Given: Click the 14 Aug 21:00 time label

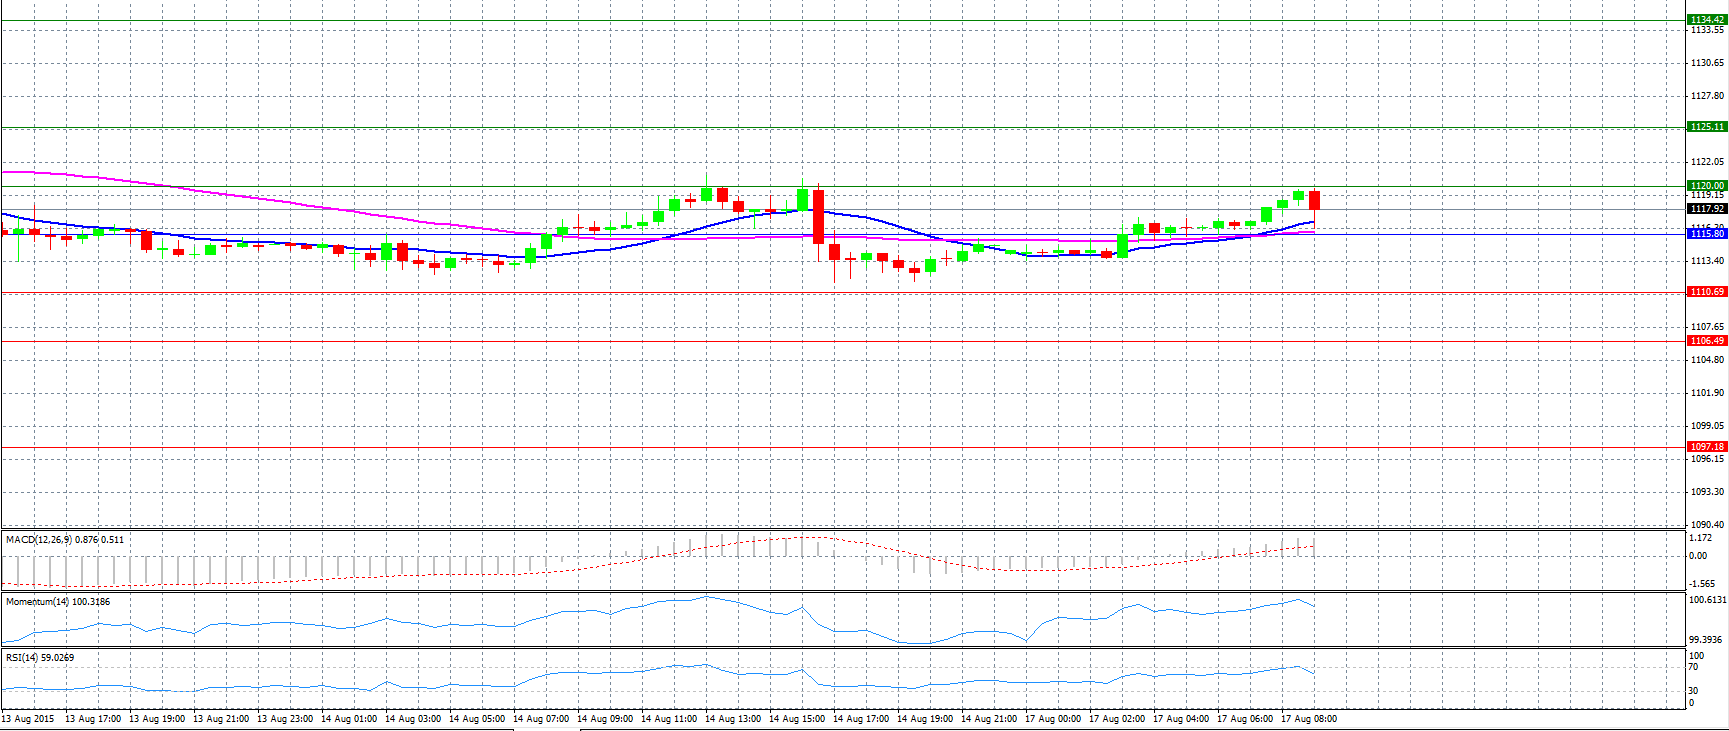Looking at the screenshot, I should click(x=989, y=719).
